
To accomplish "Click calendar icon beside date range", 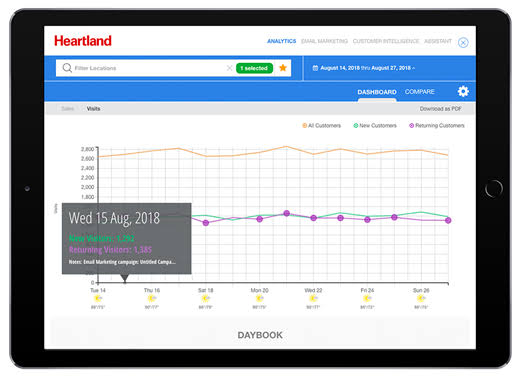I will point(315,68).
